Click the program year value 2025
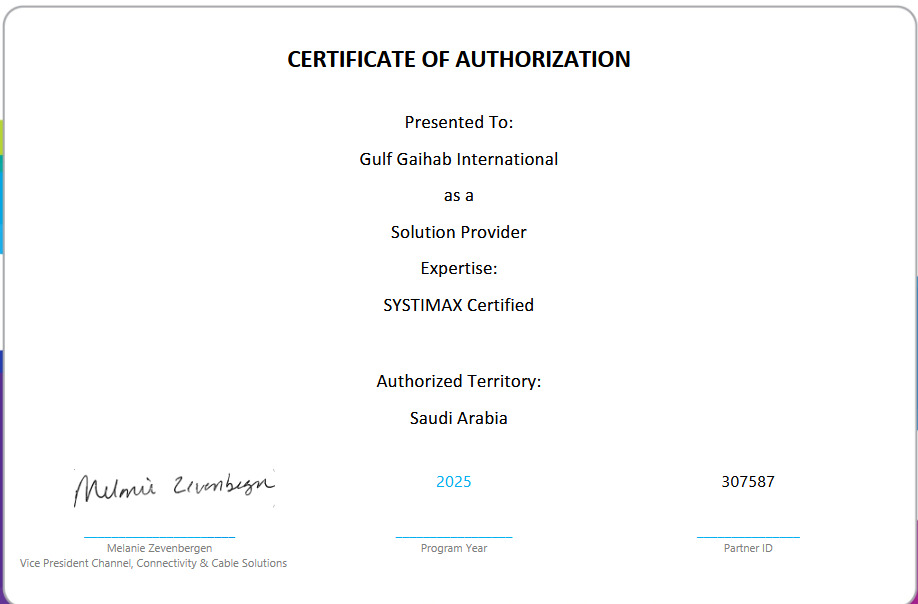Screen dimensions: 918x604 pos(454,482)
